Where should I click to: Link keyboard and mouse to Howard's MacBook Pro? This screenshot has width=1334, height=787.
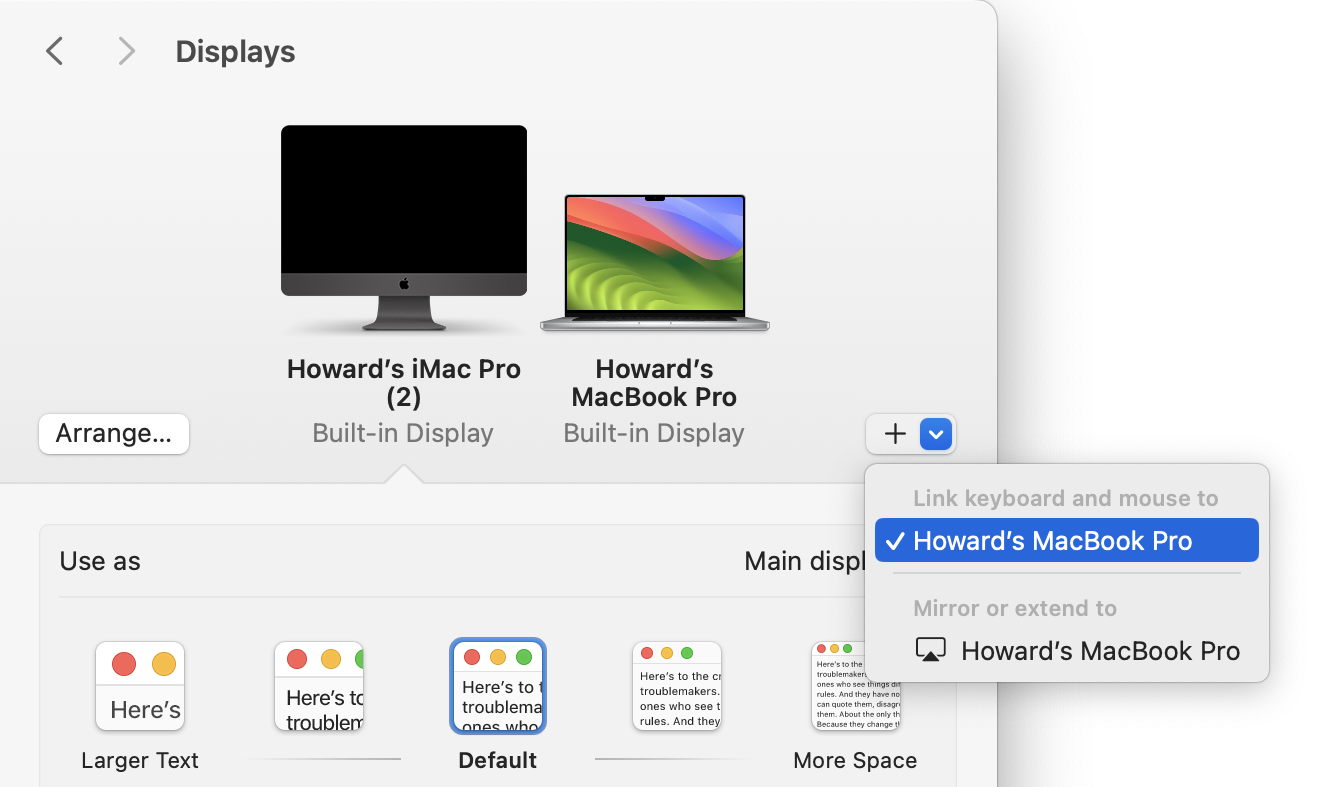pyautogui.click(x=1066, y=540)
